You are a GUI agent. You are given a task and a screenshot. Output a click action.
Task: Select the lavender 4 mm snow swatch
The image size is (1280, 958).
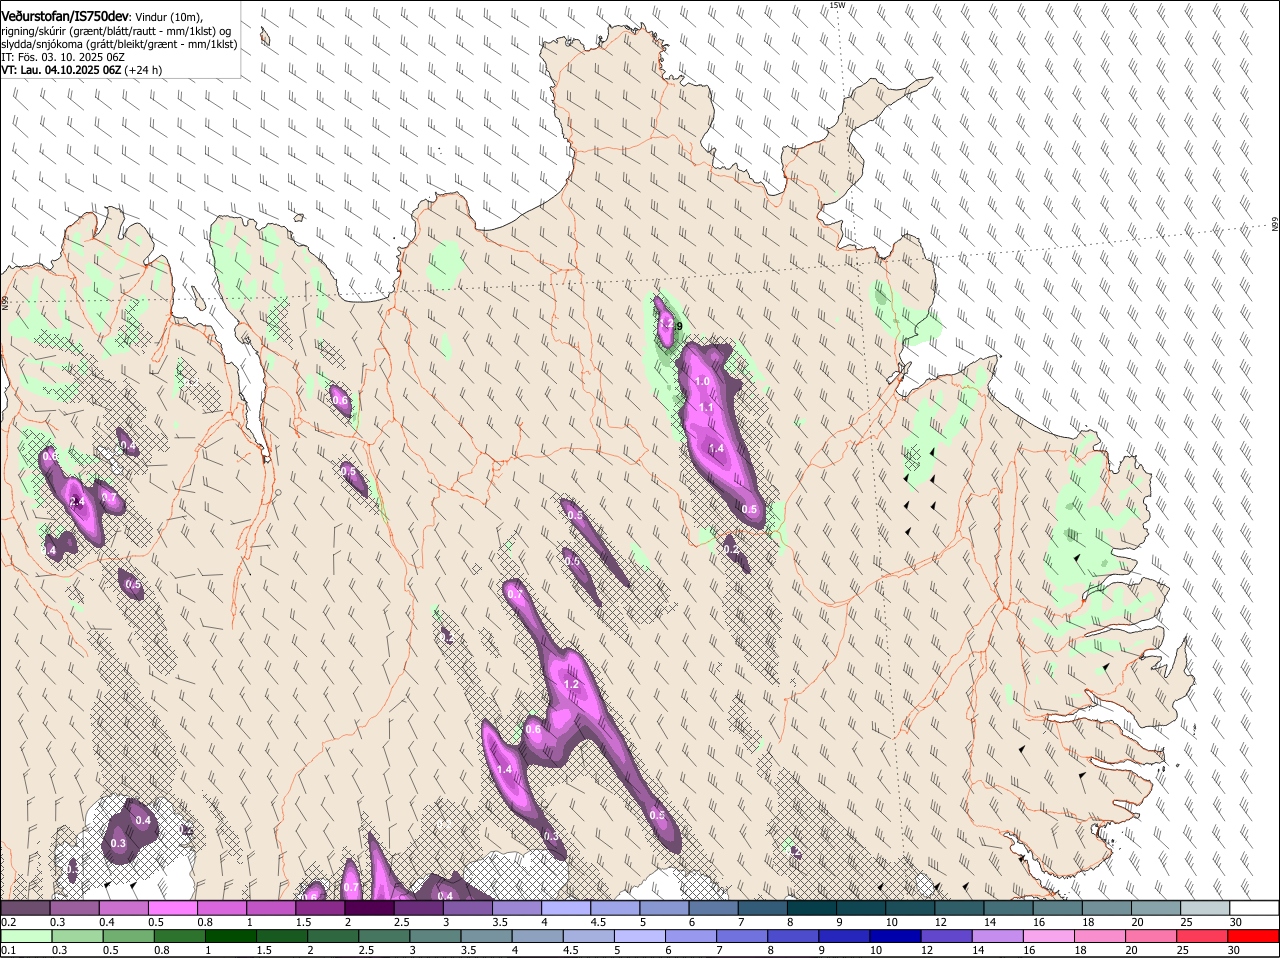pyautogui.click(x=566, y=908)
